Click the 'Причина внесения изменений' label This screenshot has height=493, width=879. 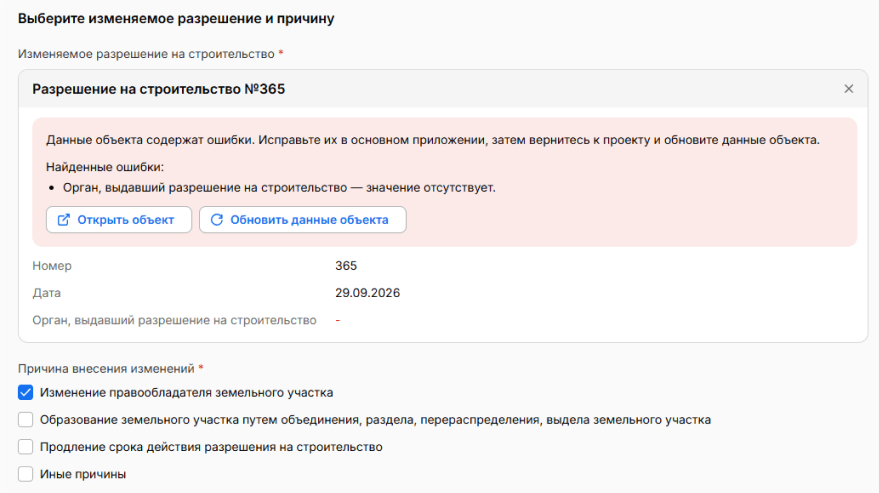(106, 368)
